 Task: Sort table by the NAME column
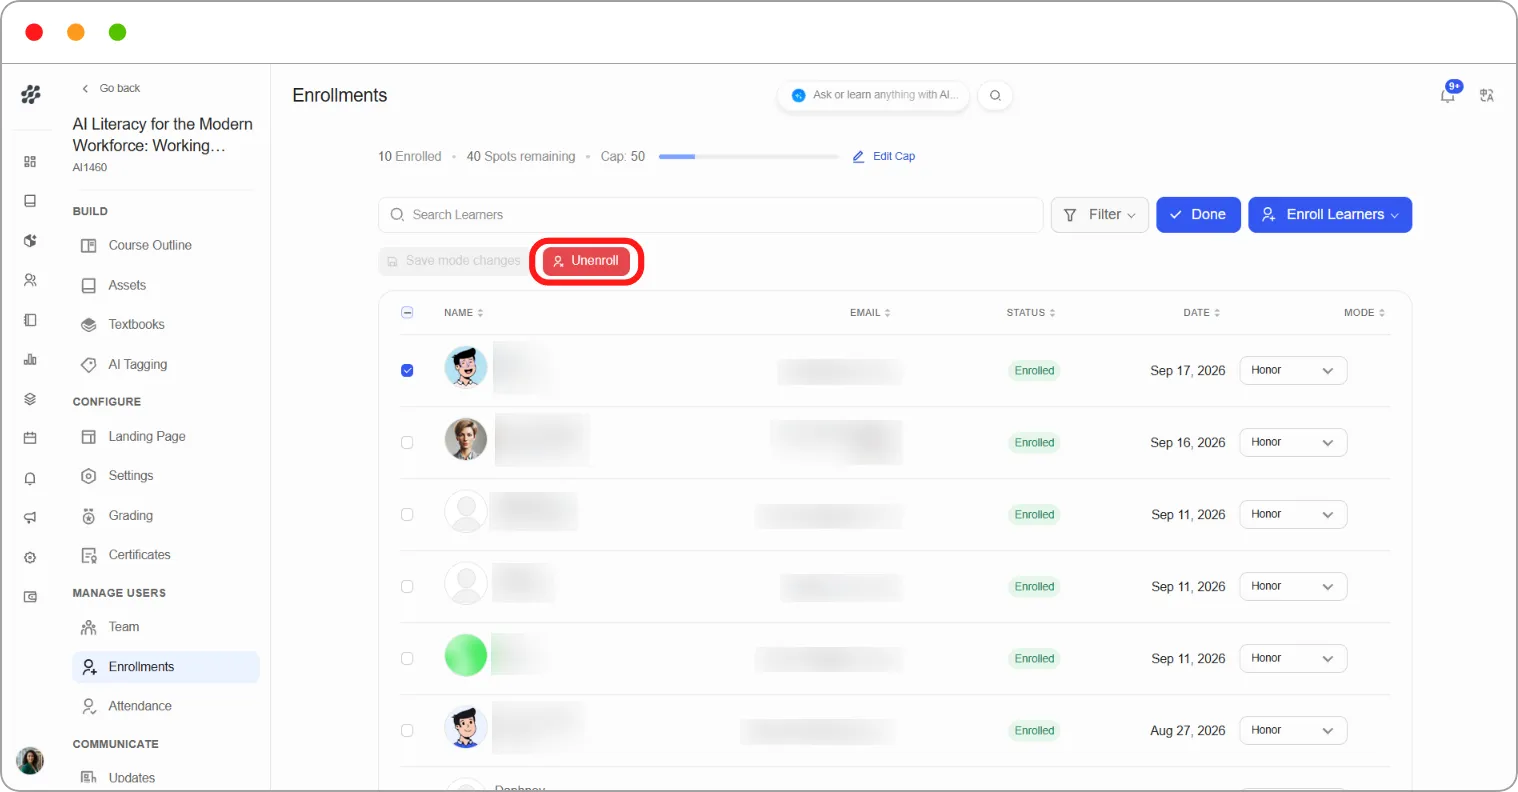tap(463, 313)
